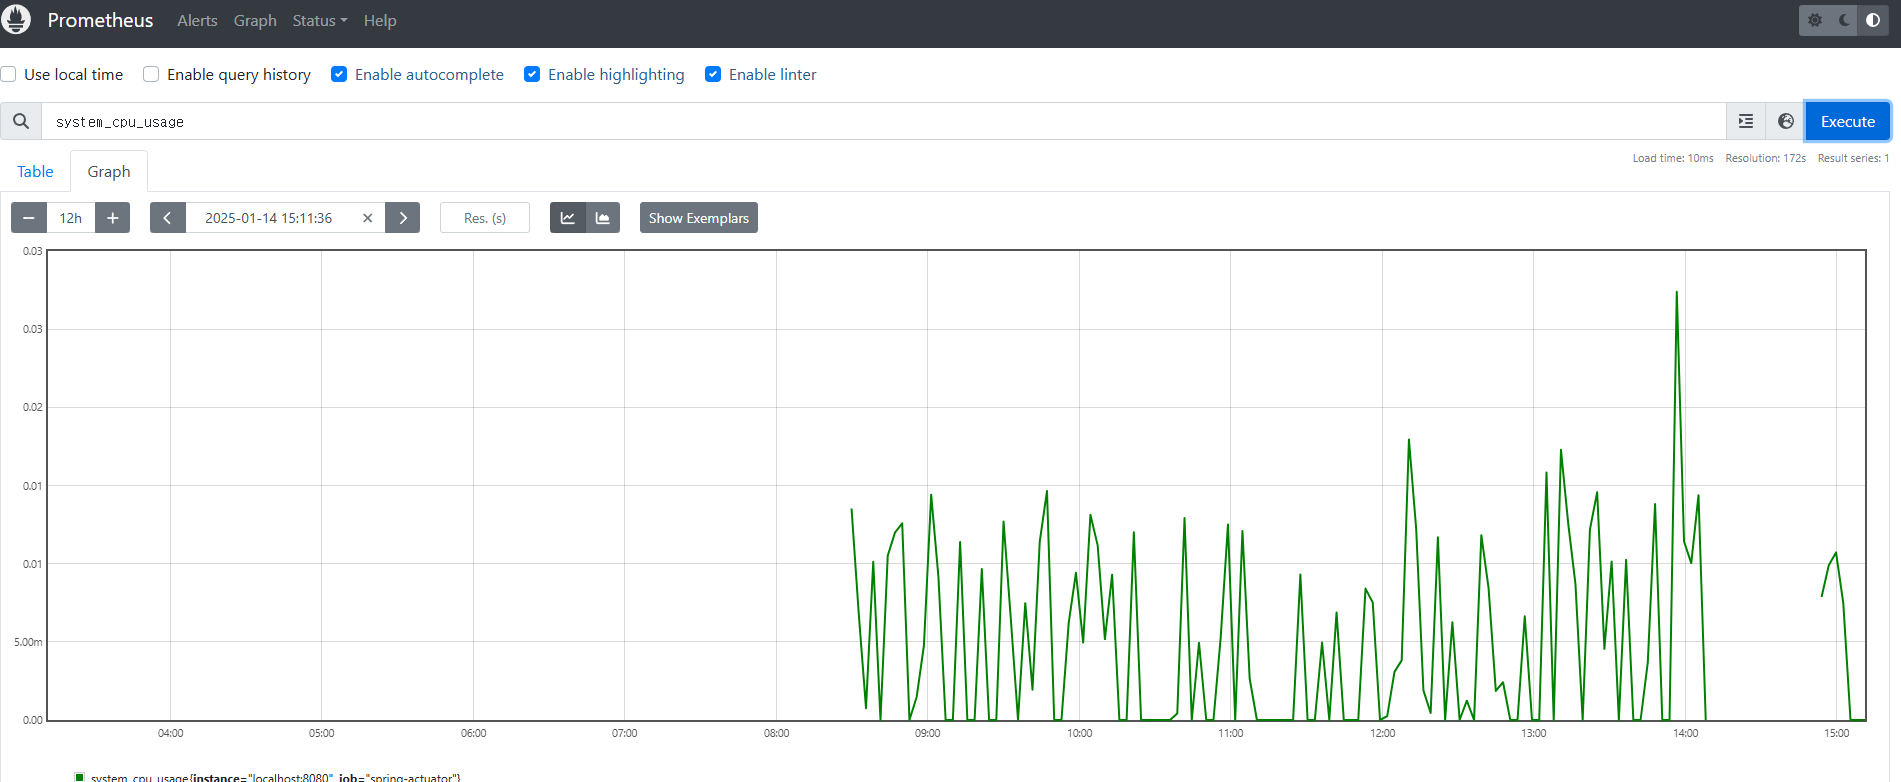
Task: Select the Graph tab
Action: tap(109, 171)
